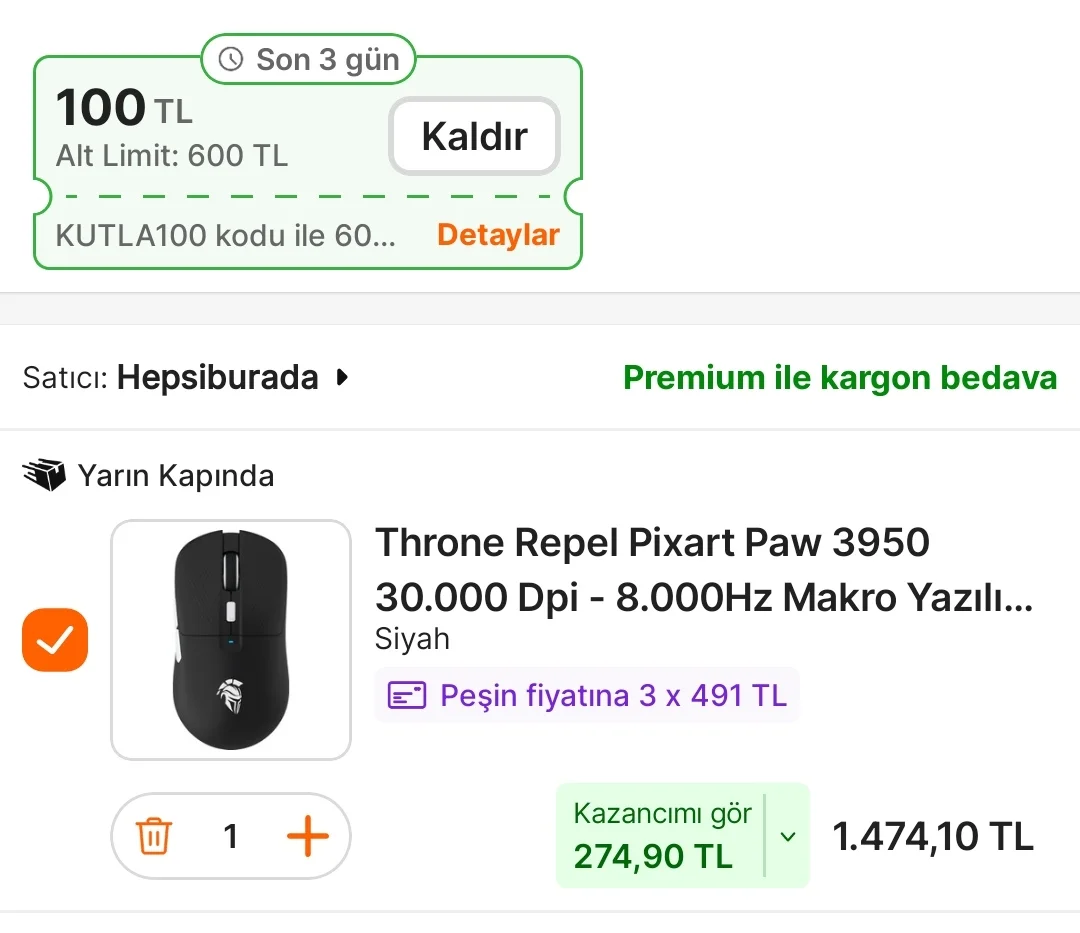
Task: Expand the savings chevron dropdown
Action: tap(788, 836)
